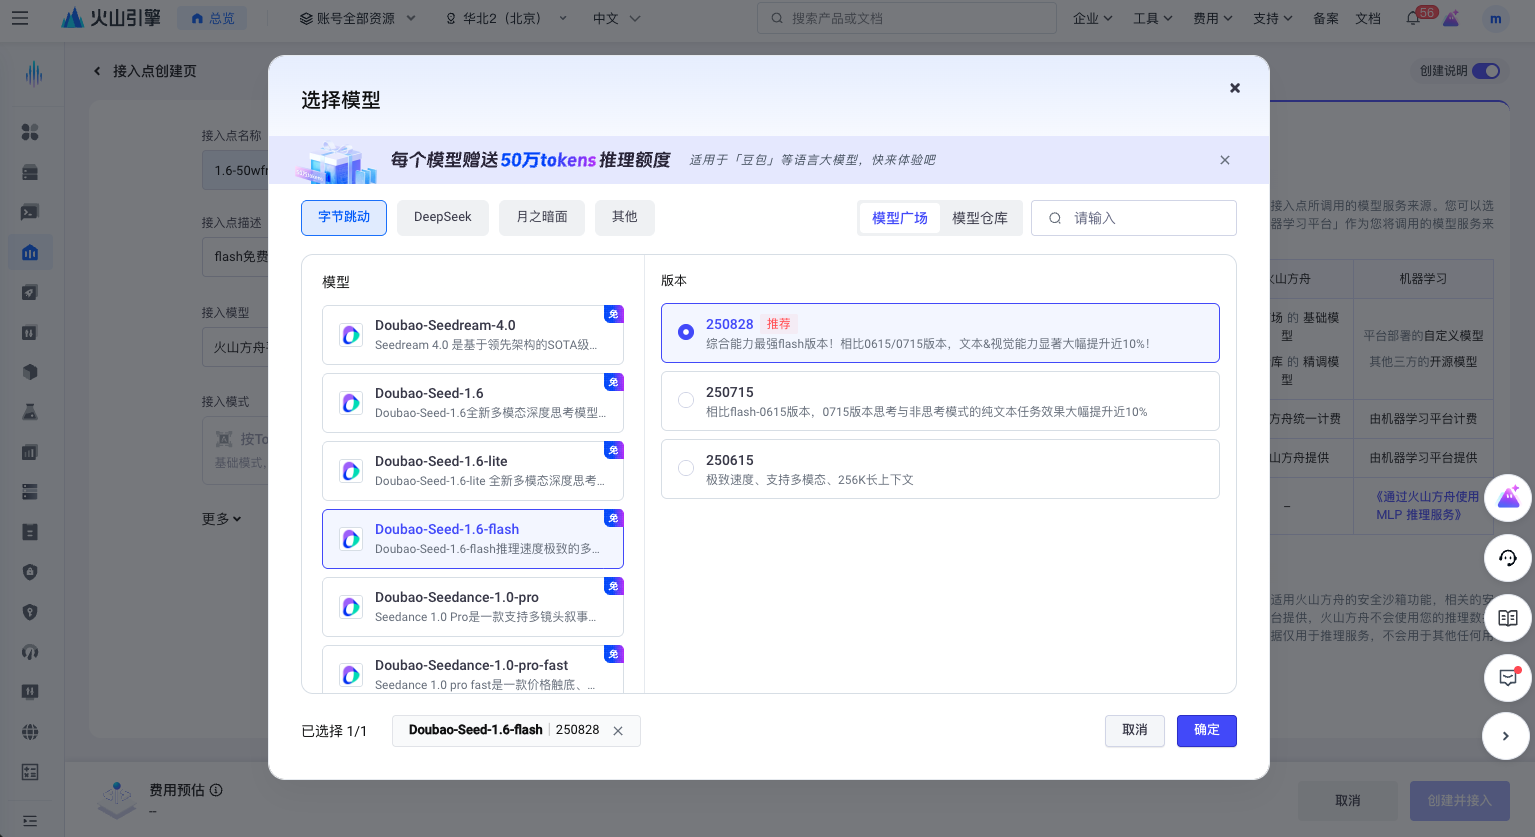Toggle the 创建说明 switch
Screen dimensions: 1535x837
[1486, 71]
